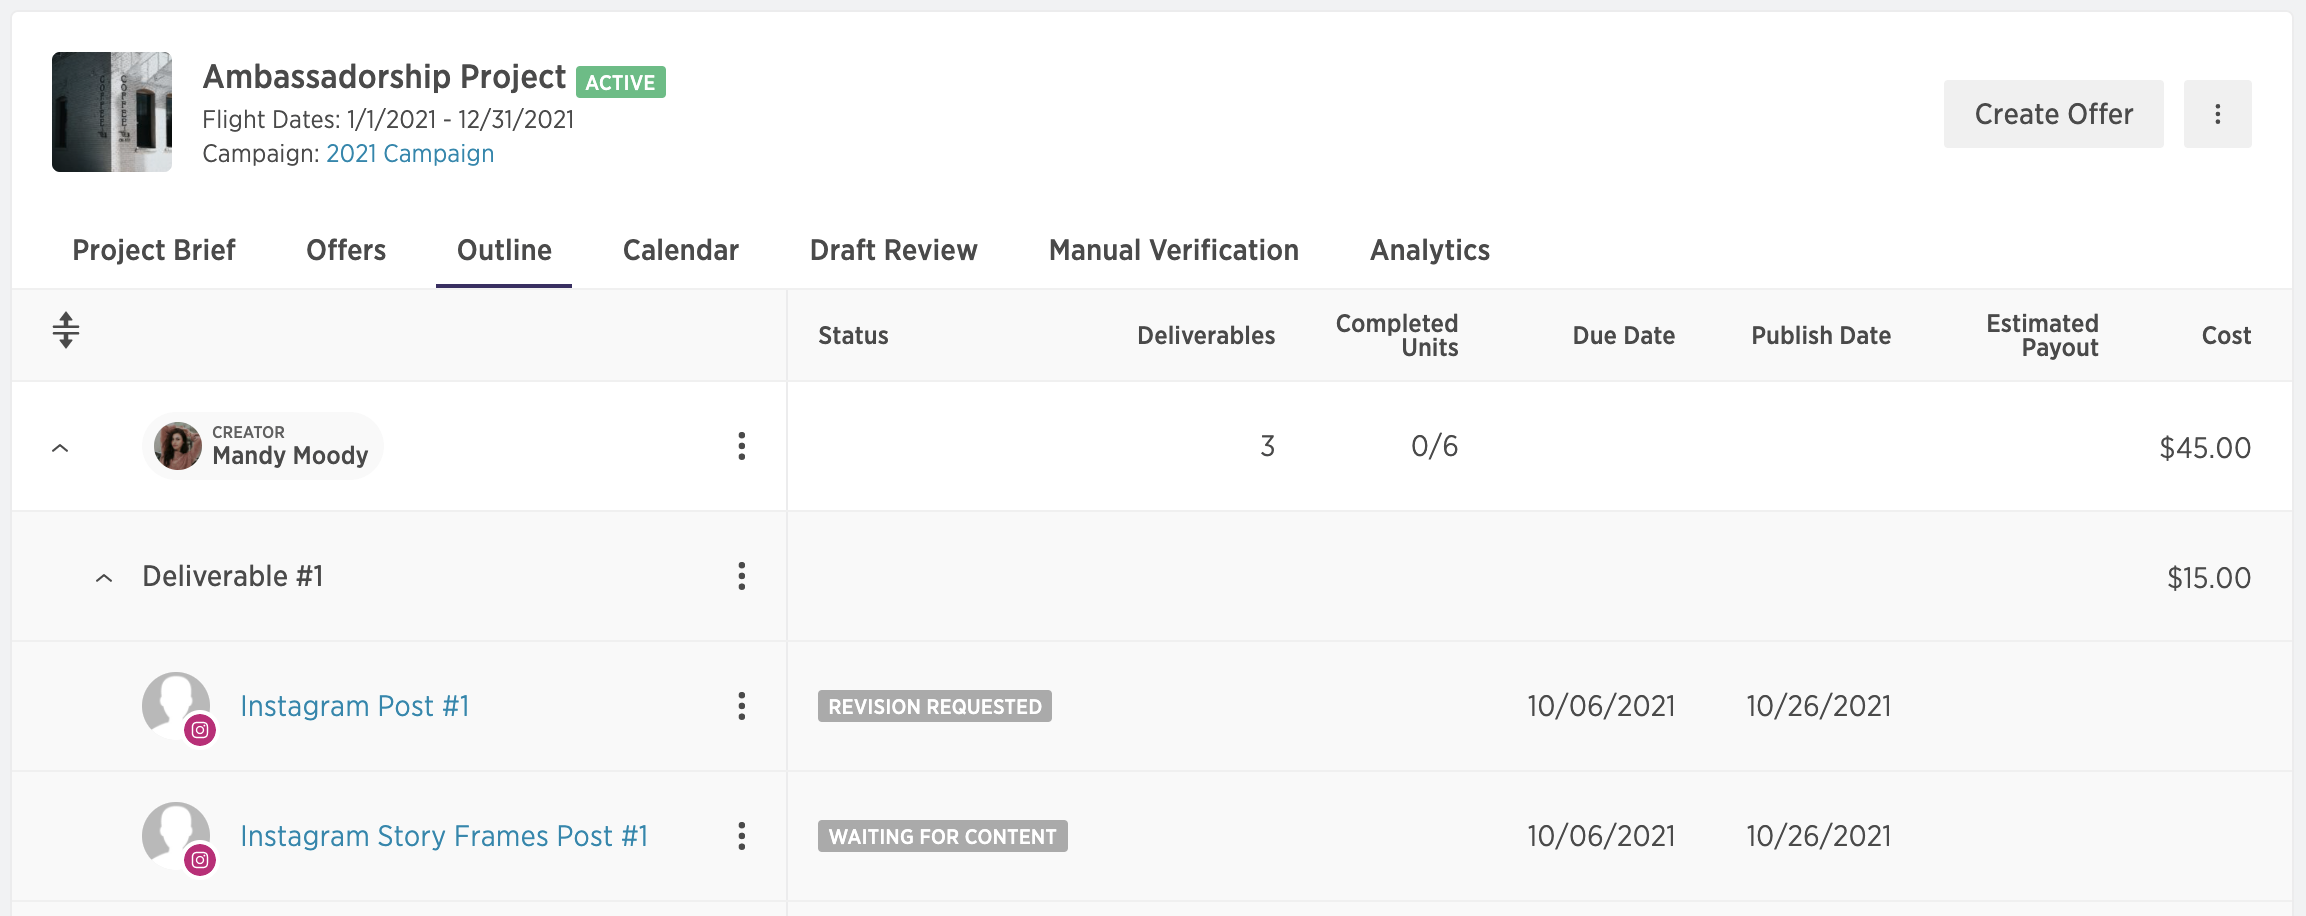Click Instagram Post #1 avatar with Instagram badge
Image resolution: width=2306 pixels, height=916 pixels.
pos(178,708)
